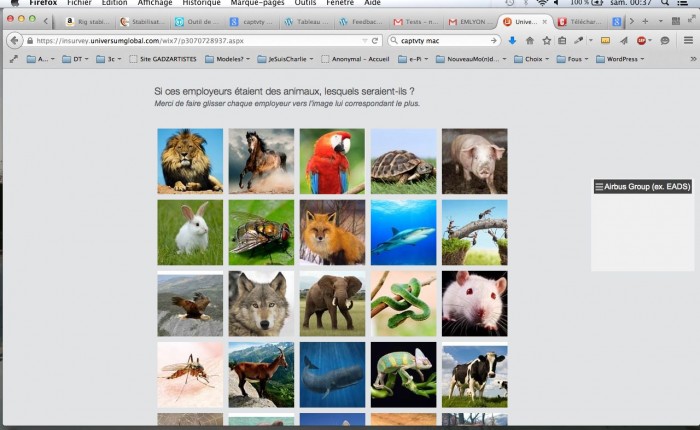The width and height of the screenshot is (700, 430).
Task: Show bookmarks list icon beside star
Action: pos(562,41)
